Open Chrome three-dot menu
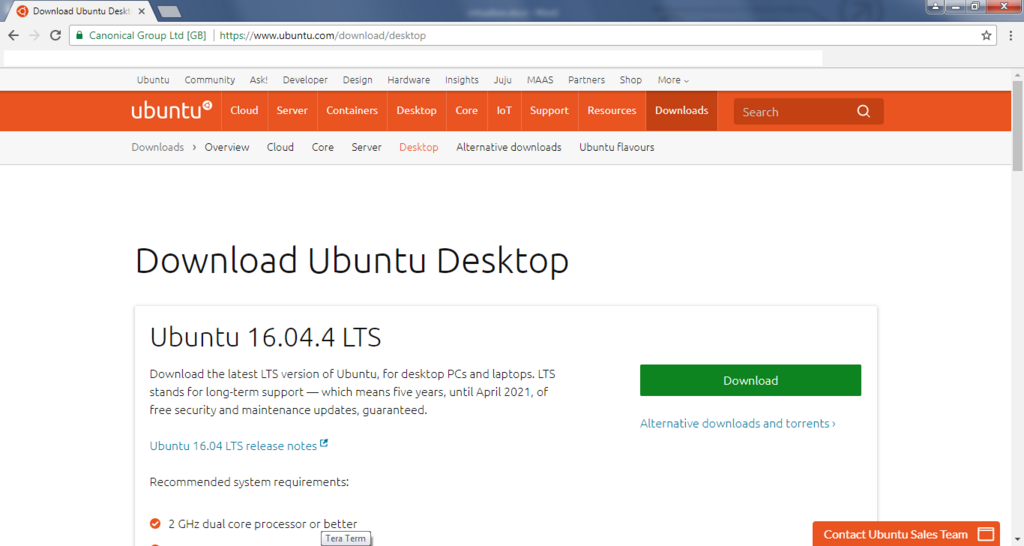The width and height of the screenshot is (1024, 546). tap(1010, 35)
